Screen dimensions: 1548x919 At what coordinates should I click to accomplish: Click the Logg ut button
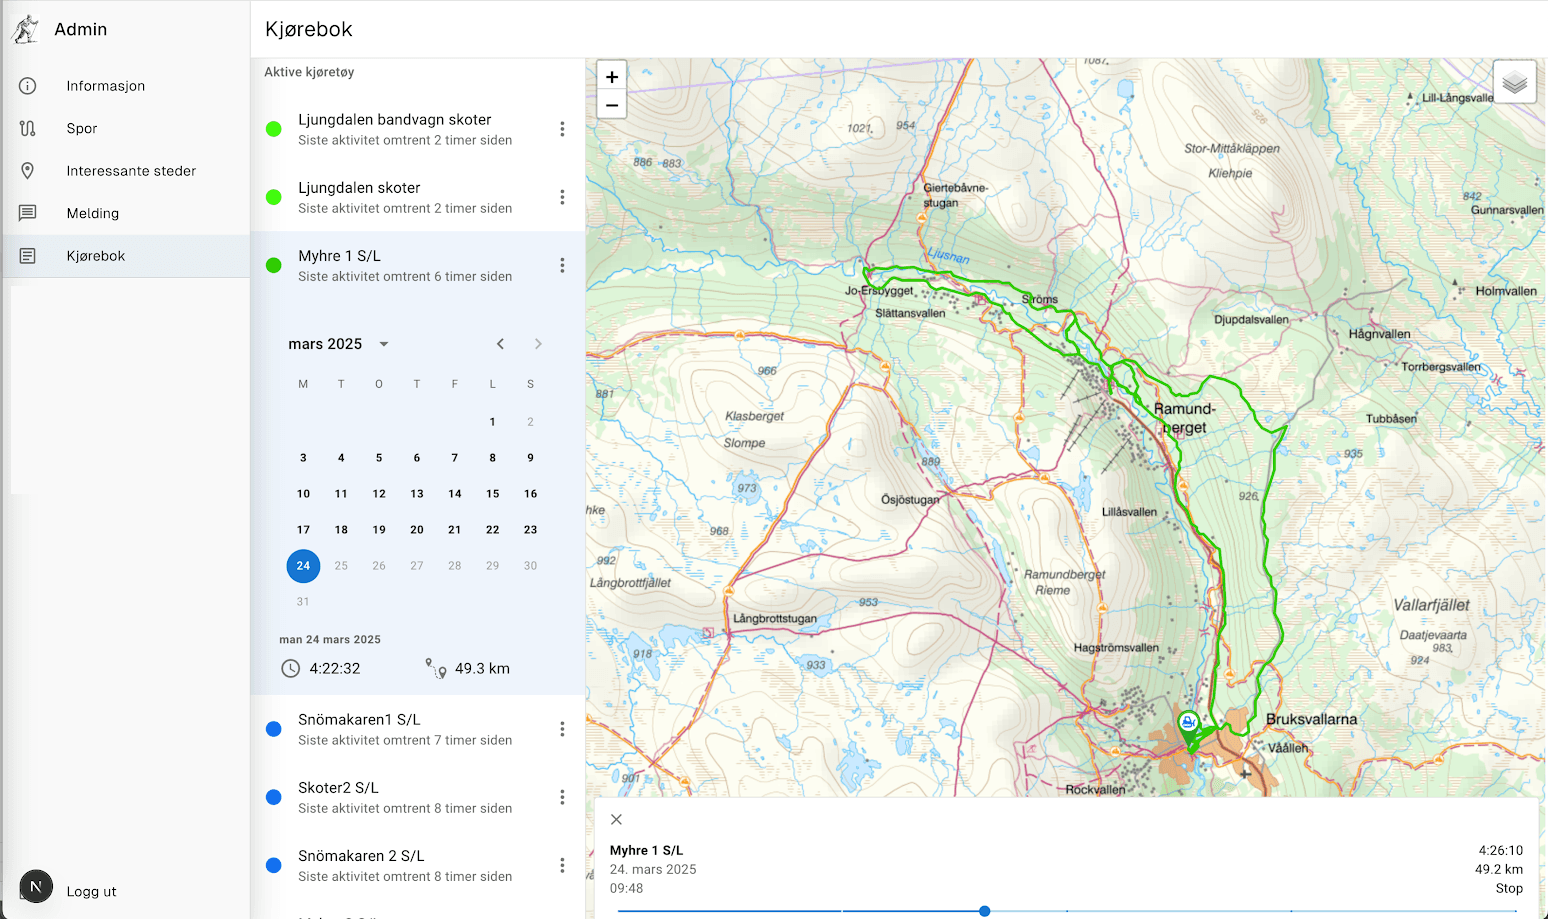(x=91, y=891)
